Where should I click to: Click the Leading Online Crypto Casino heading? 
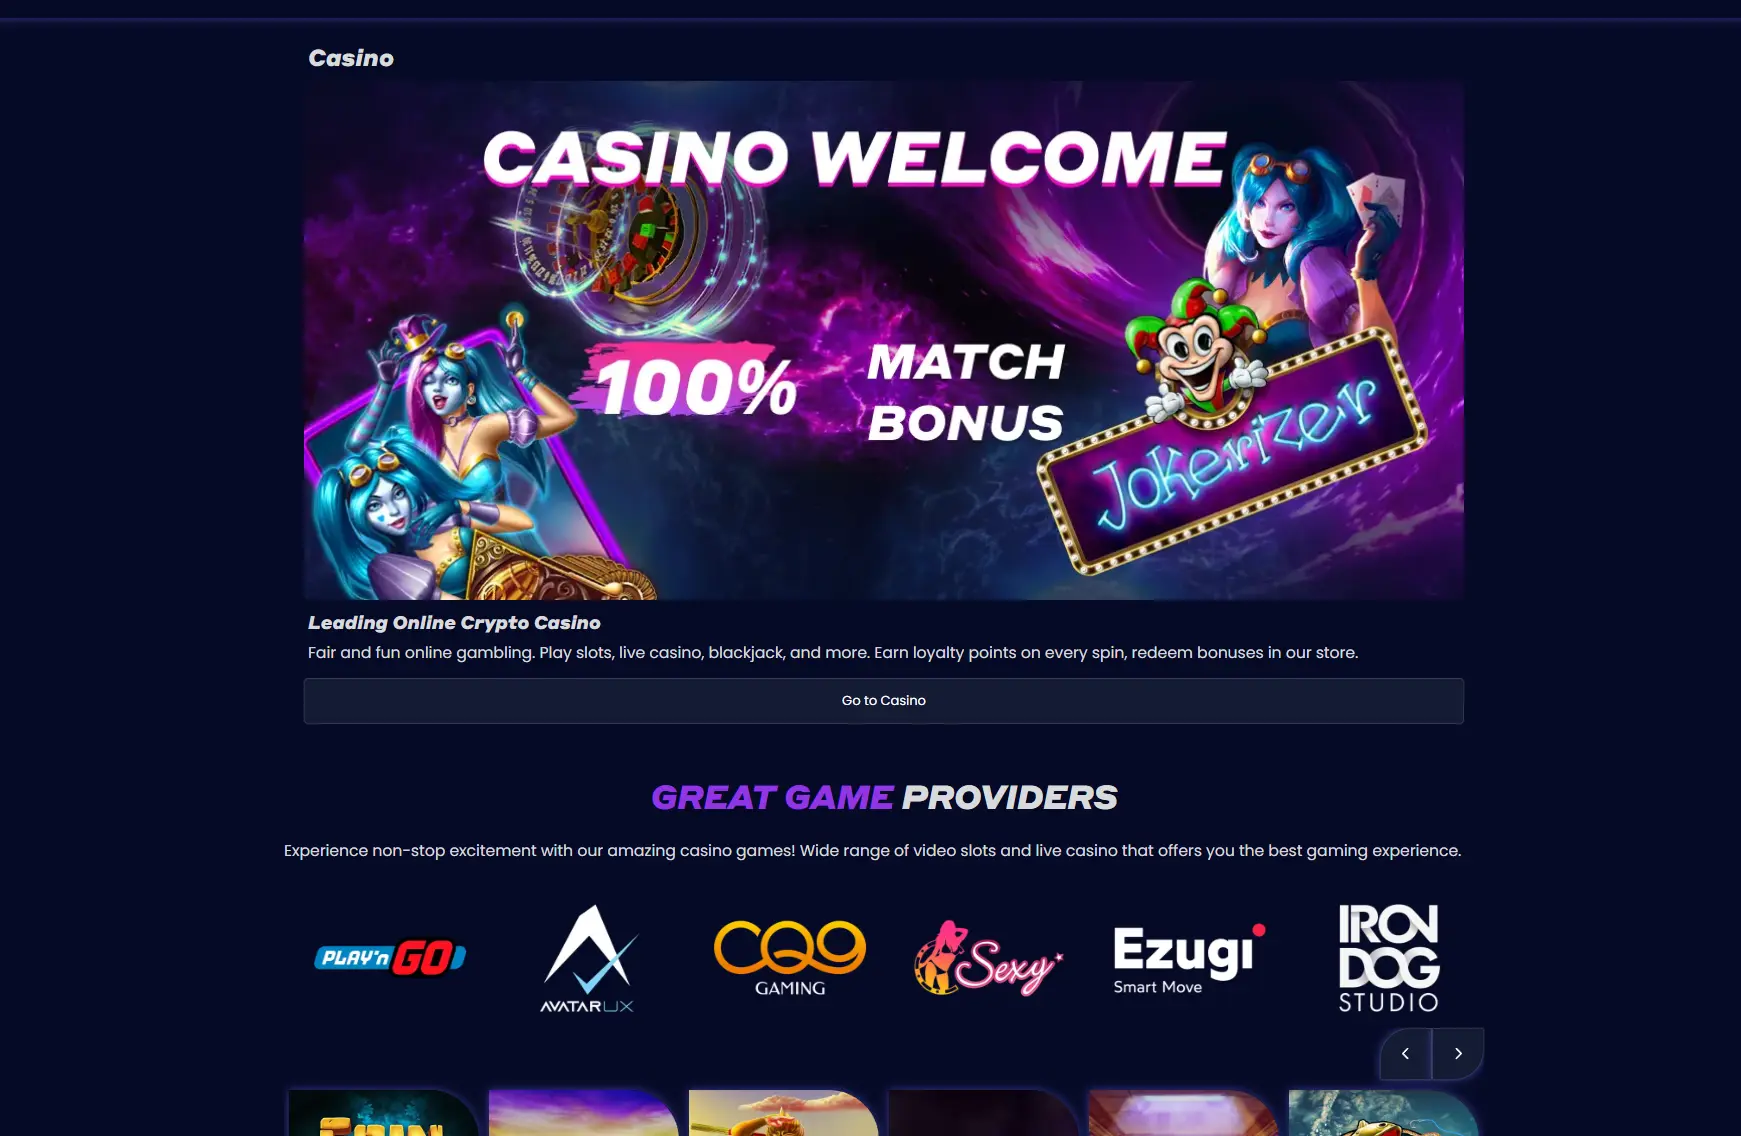pos(454,623)
